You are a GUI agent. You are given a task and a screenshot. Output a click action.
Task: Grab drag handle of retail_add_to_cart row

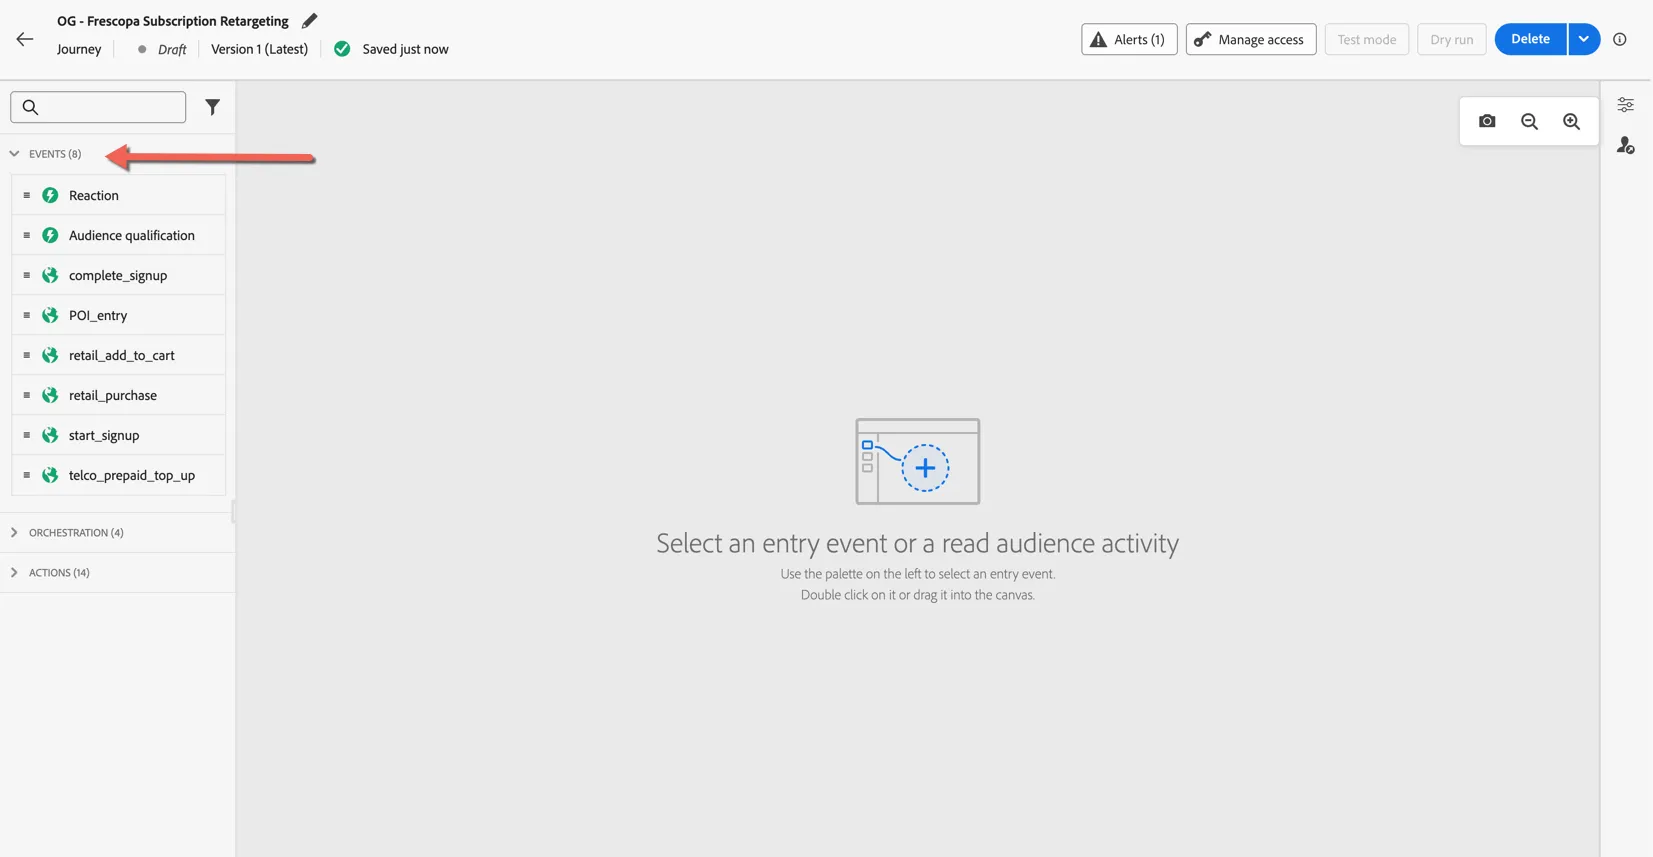pos(27,355)
